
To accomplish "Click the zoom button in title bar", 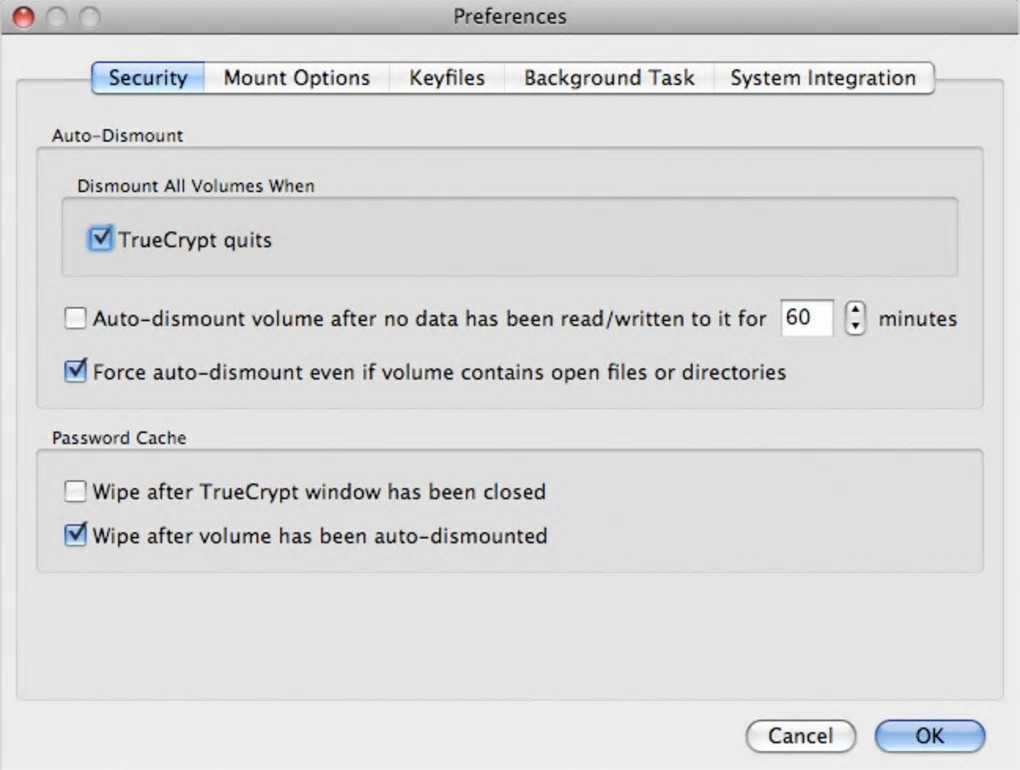I will point(90,17).
